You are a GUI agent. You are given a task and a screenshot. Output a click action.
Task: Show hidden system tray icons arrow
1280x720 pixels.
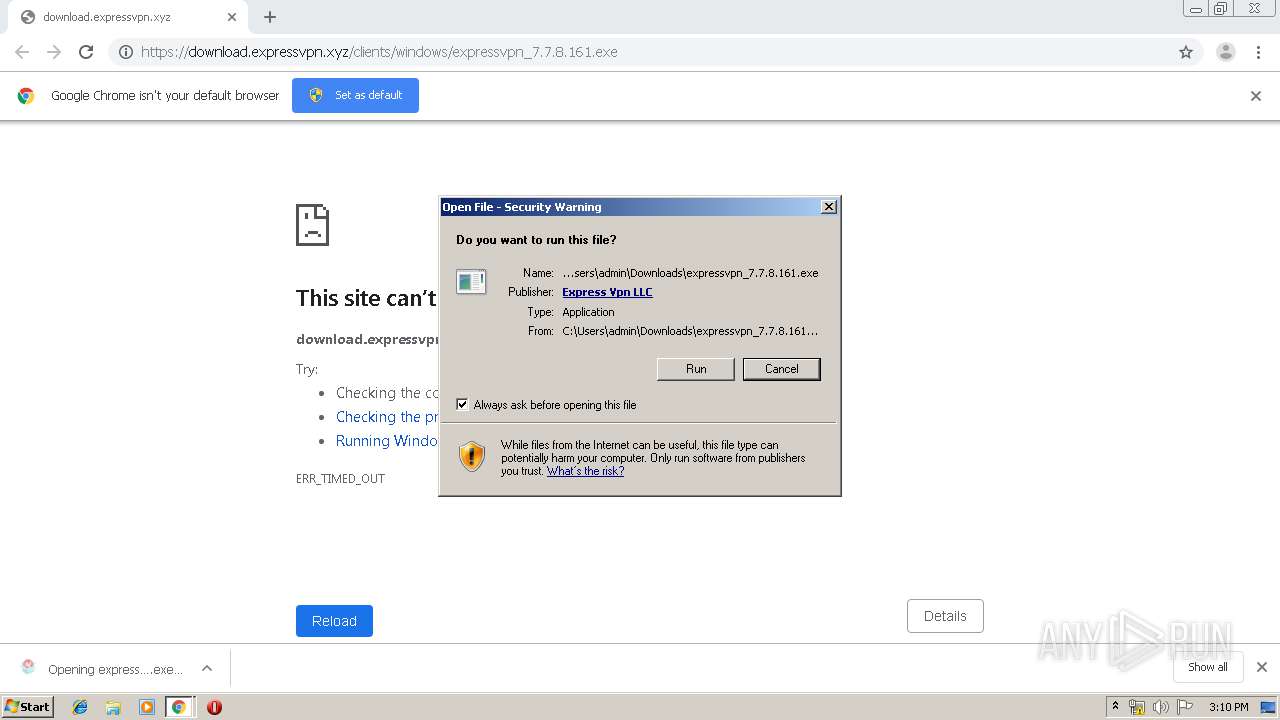tap(1115, 706)
